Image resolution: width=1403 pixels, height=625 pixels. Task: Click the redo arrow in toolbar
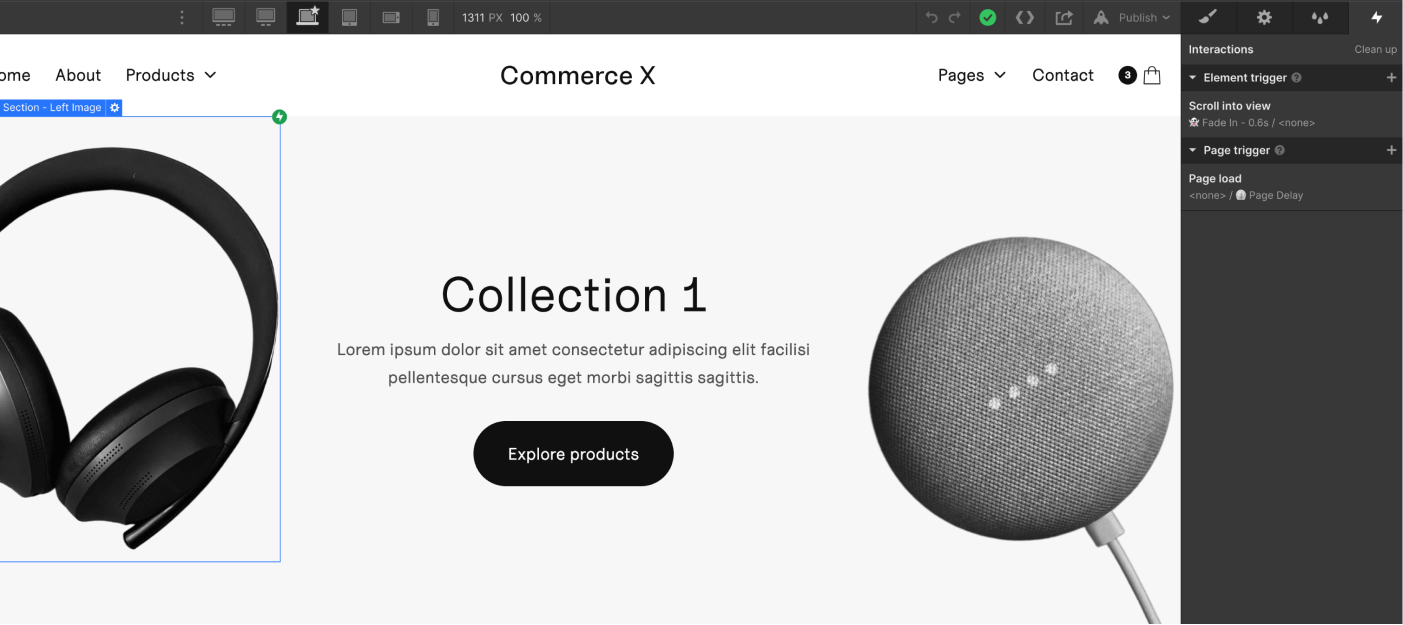[954, 17]
